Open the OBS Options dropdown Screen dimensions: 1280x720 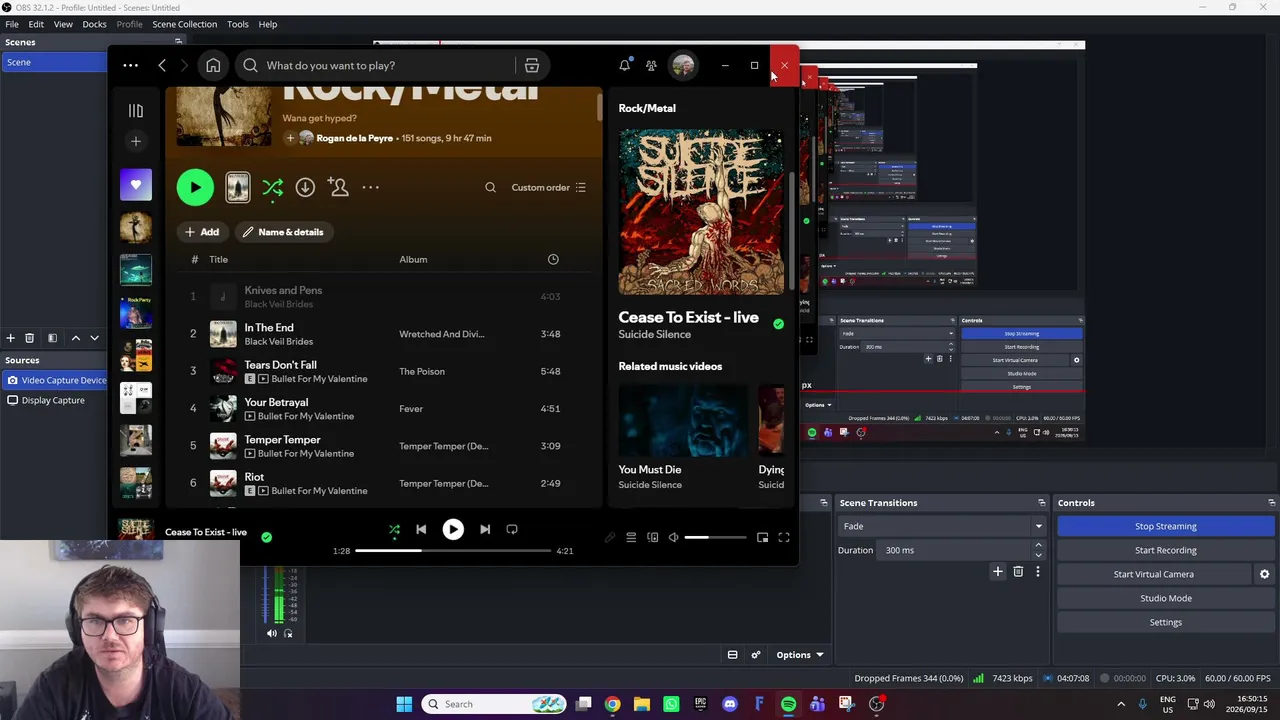[800, 655]
